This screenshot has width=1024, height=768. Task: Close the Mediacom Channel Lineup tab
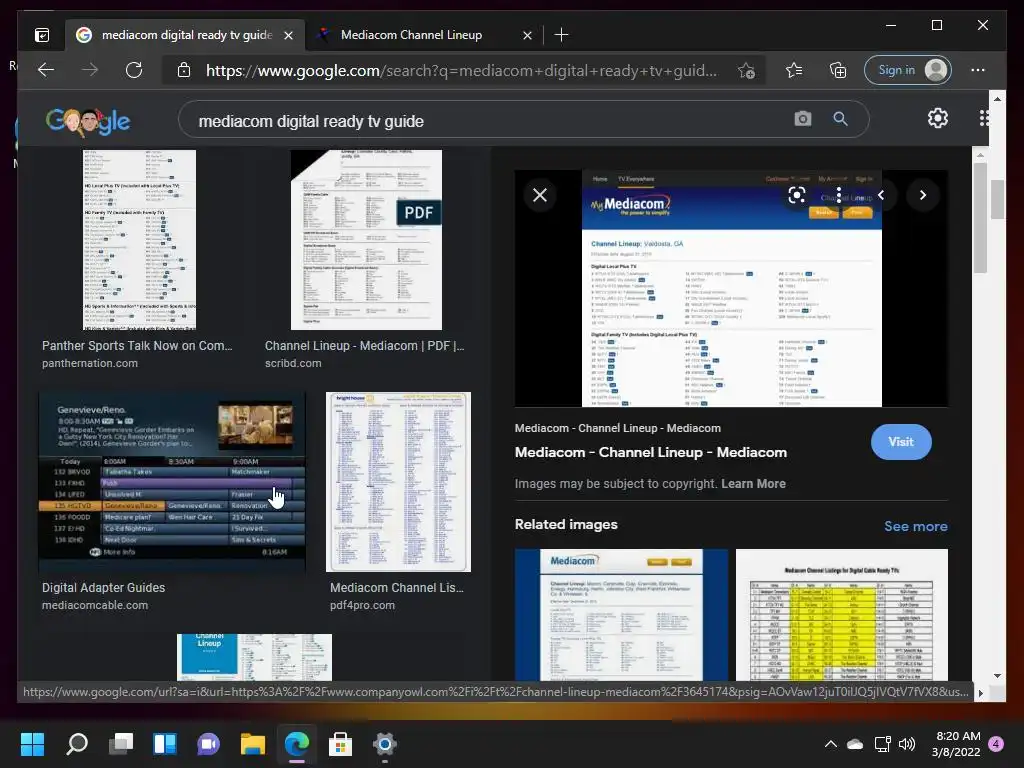tap(528, 35)
